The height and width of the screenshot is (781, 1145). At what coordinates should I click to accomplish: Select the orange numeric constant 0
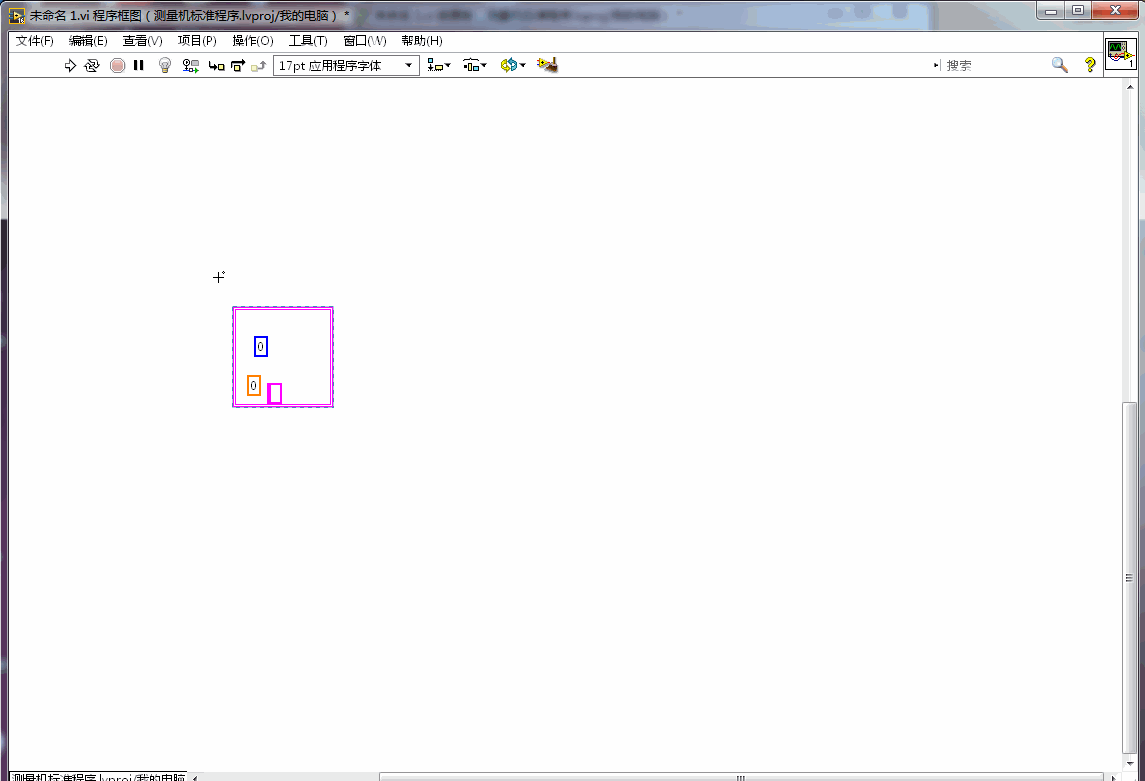(x=253, y=385)
